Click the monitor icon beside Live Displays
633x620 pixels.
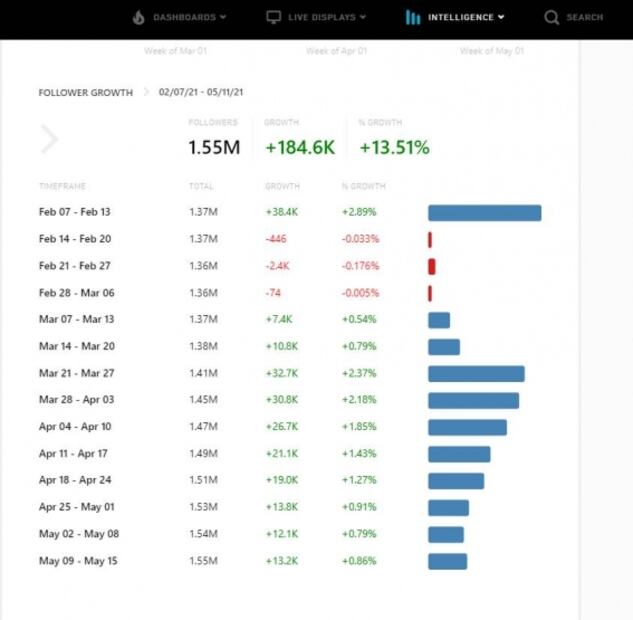coord(273,17)
